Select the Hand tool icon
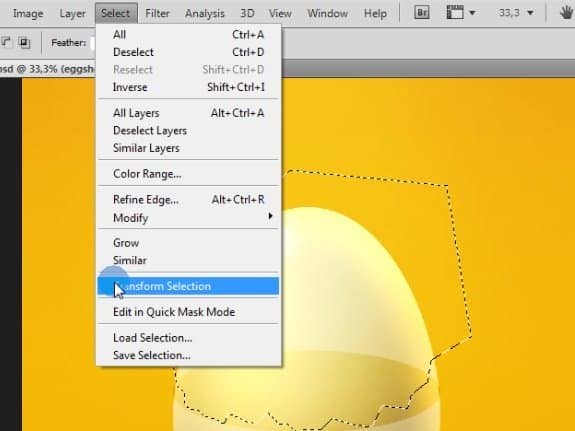The width and height of the screenshot is (575, 431). (x=567, y=13)
